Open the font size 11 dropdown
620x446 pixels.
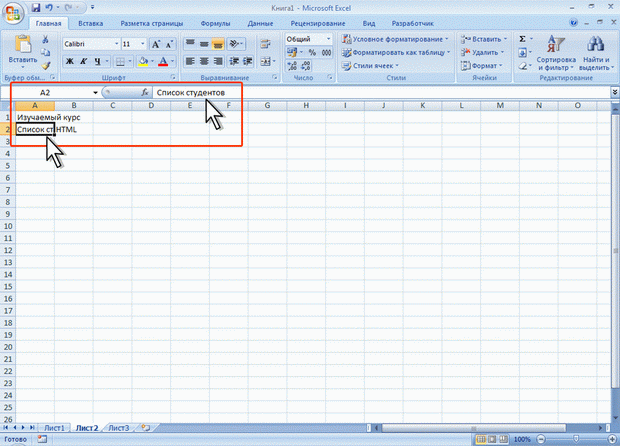point(143,44)
